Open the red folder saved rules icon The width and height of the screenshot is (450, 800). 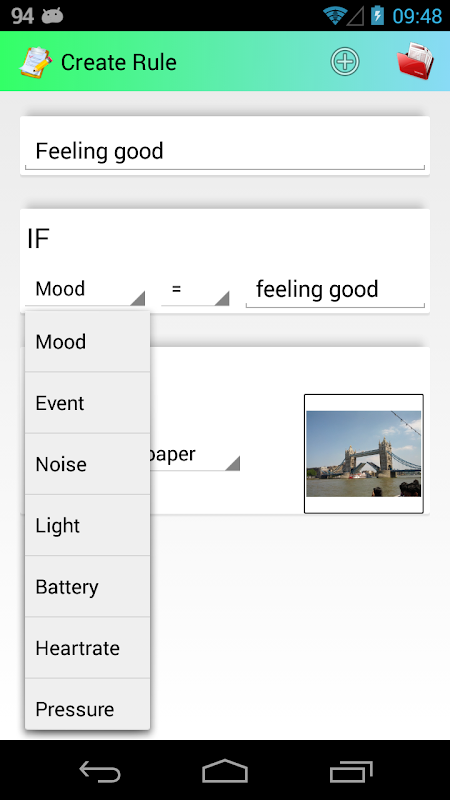click(415, 61)
